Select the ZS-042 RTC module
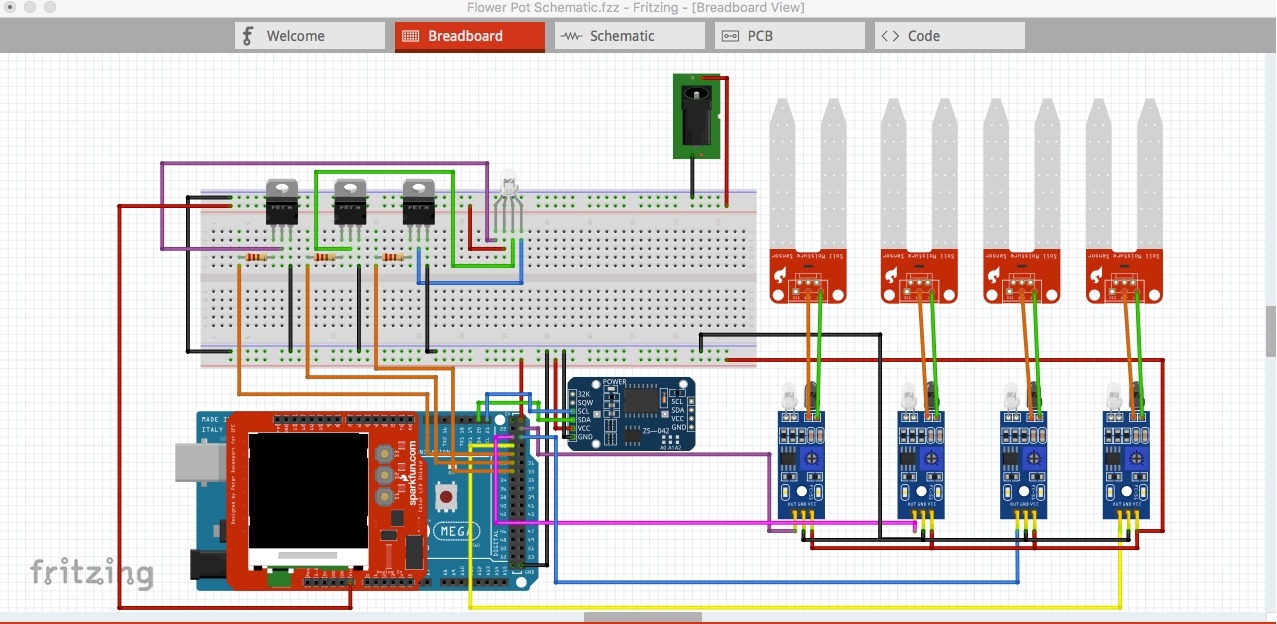 (630, 410)
